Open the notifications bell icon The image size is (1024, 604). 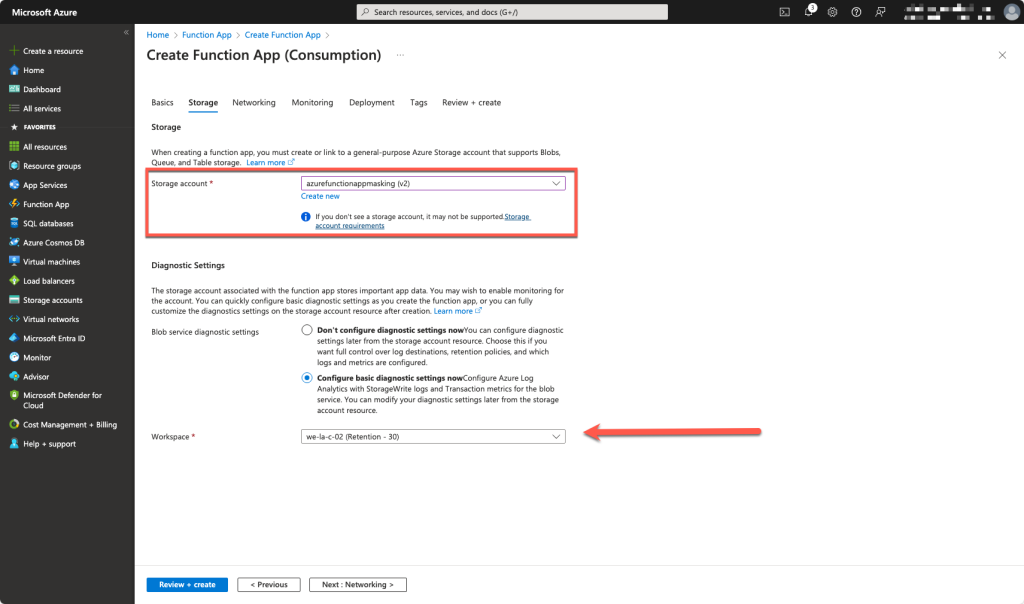click(808, 11)
